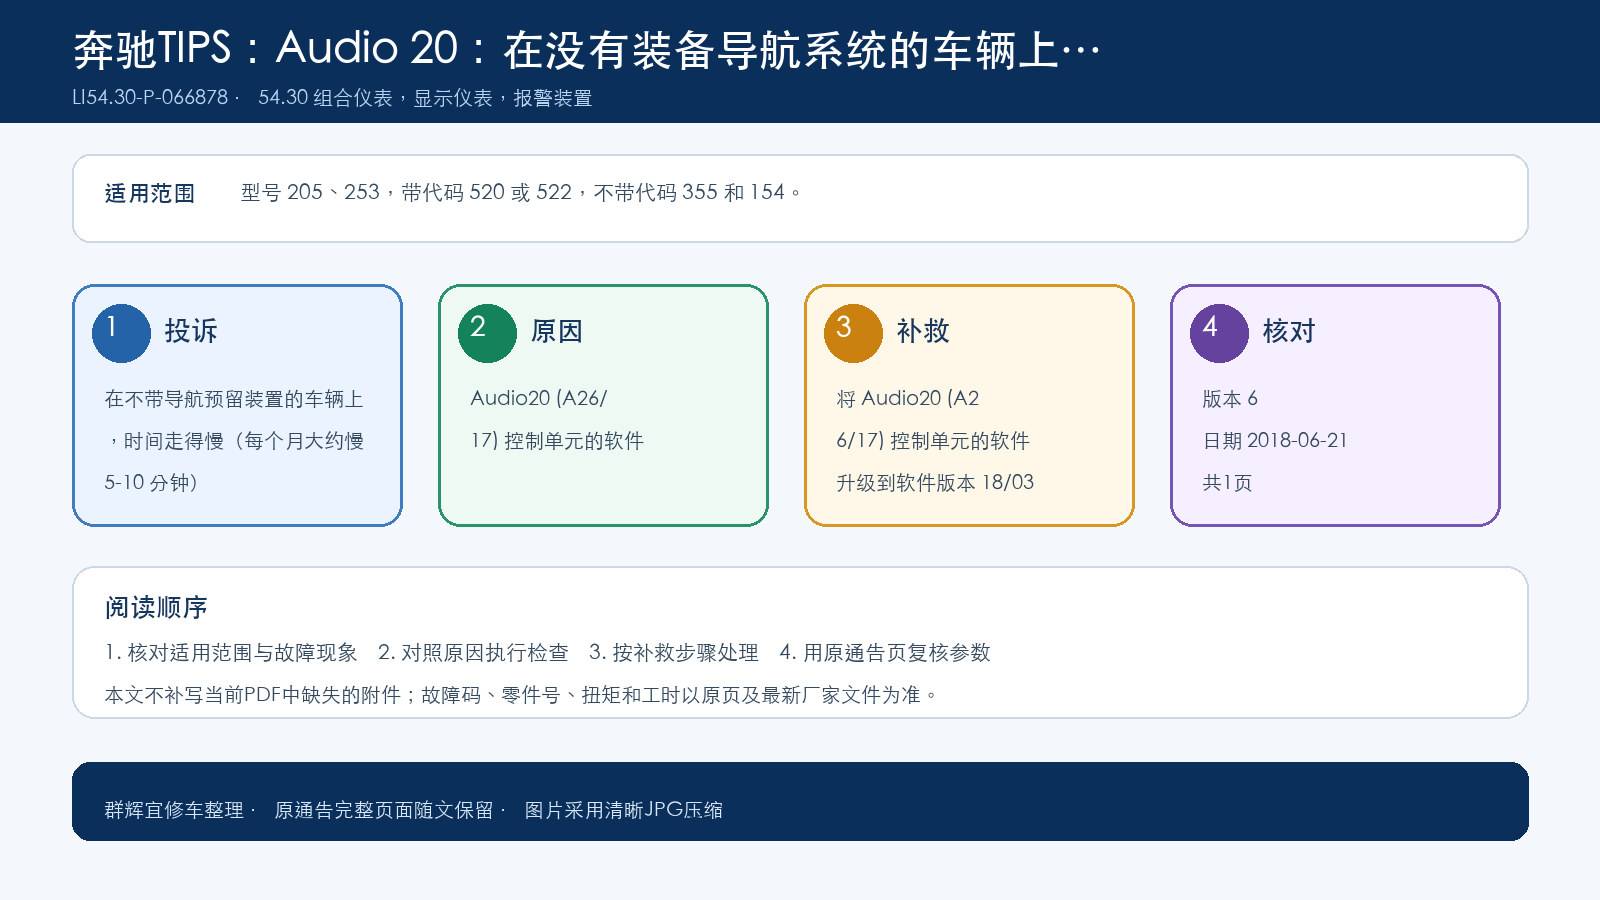Click the green number 2 circle
The height and width of the screenshot is (900, 1600).
487,333
